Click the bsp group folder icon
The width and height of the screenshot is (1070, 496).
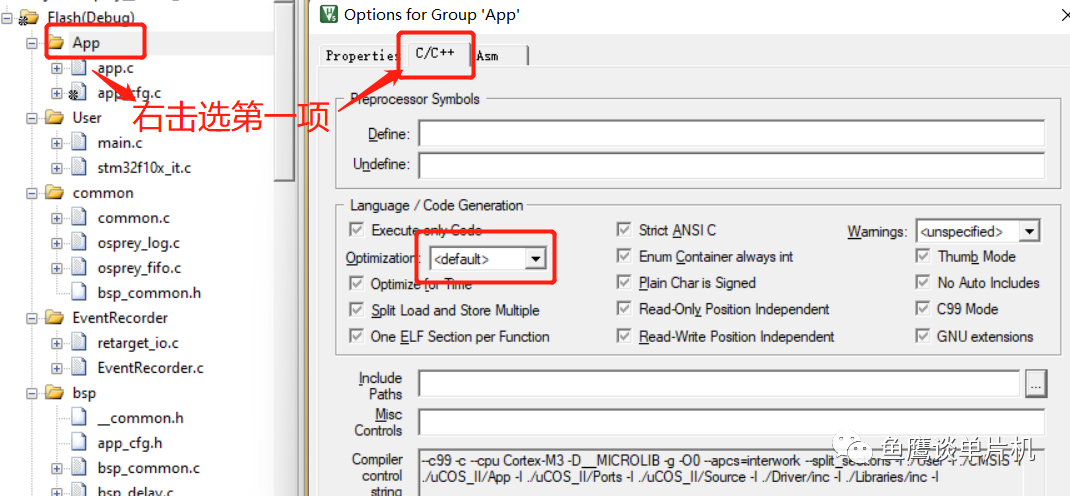click(55, 393)
